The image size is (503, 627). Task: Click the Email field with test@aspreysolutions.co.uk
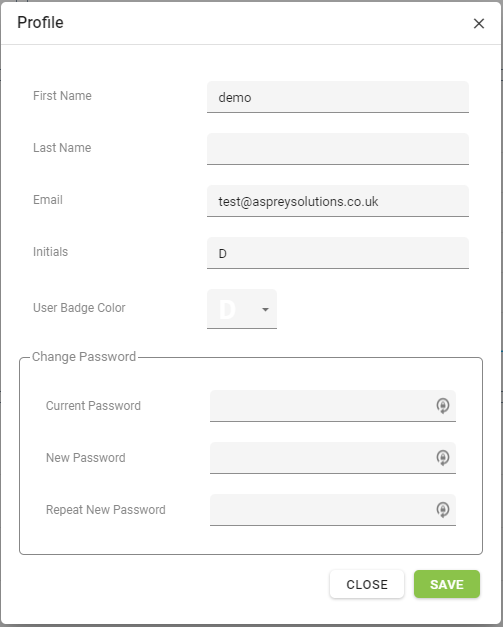338,201
